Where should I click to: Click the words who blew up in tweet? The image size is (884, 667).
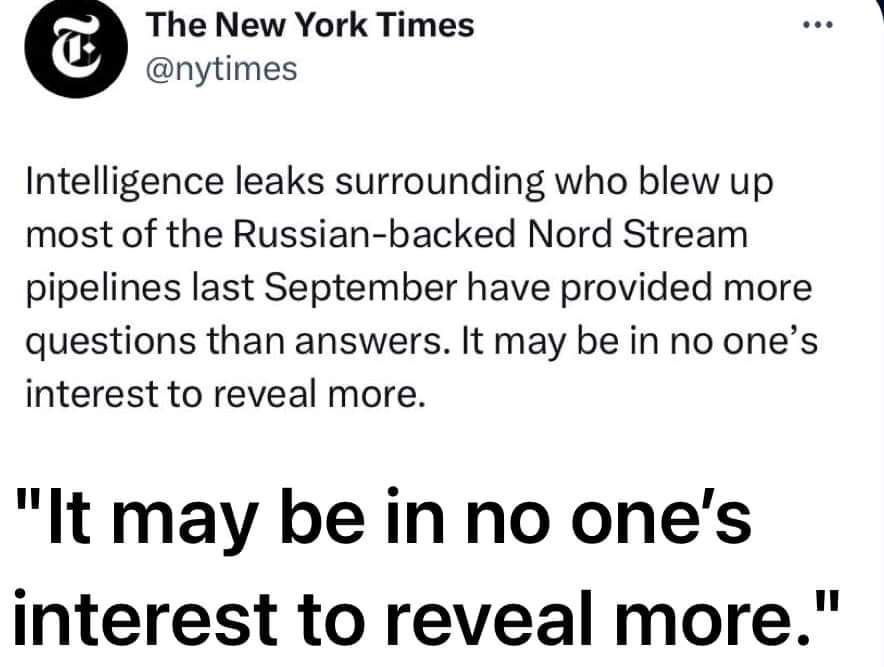point(665,183)
